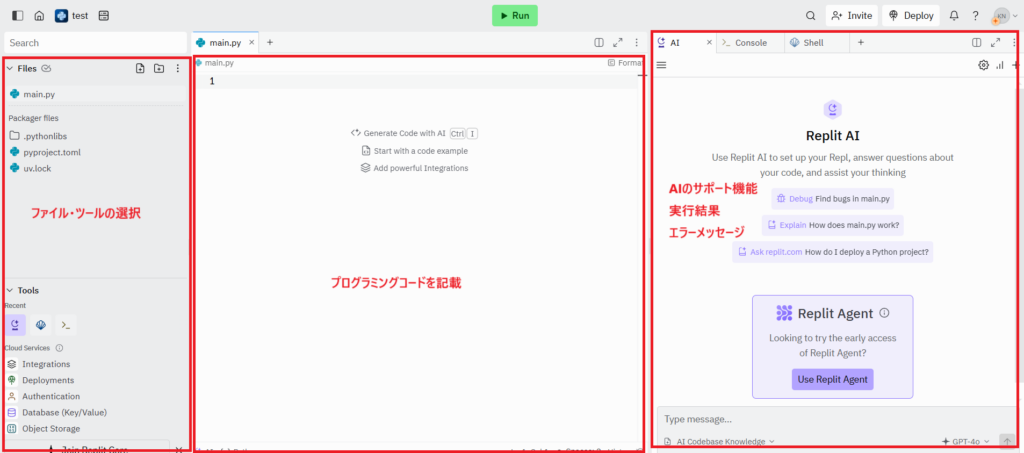Click line 1 in editor
Screen dimensions: 1024x453
tap(418, 81)
